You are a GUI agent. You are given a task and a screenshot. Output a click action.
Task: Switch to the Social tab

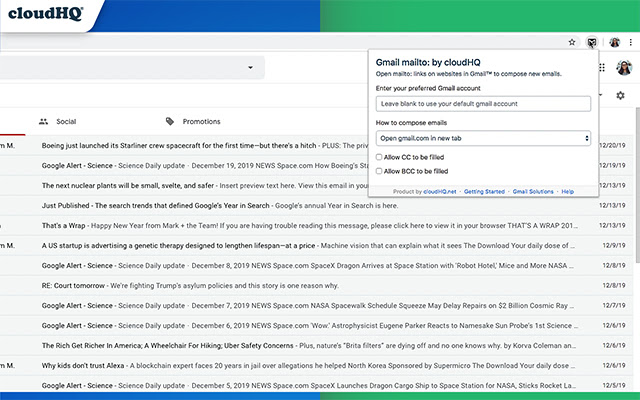58,122
